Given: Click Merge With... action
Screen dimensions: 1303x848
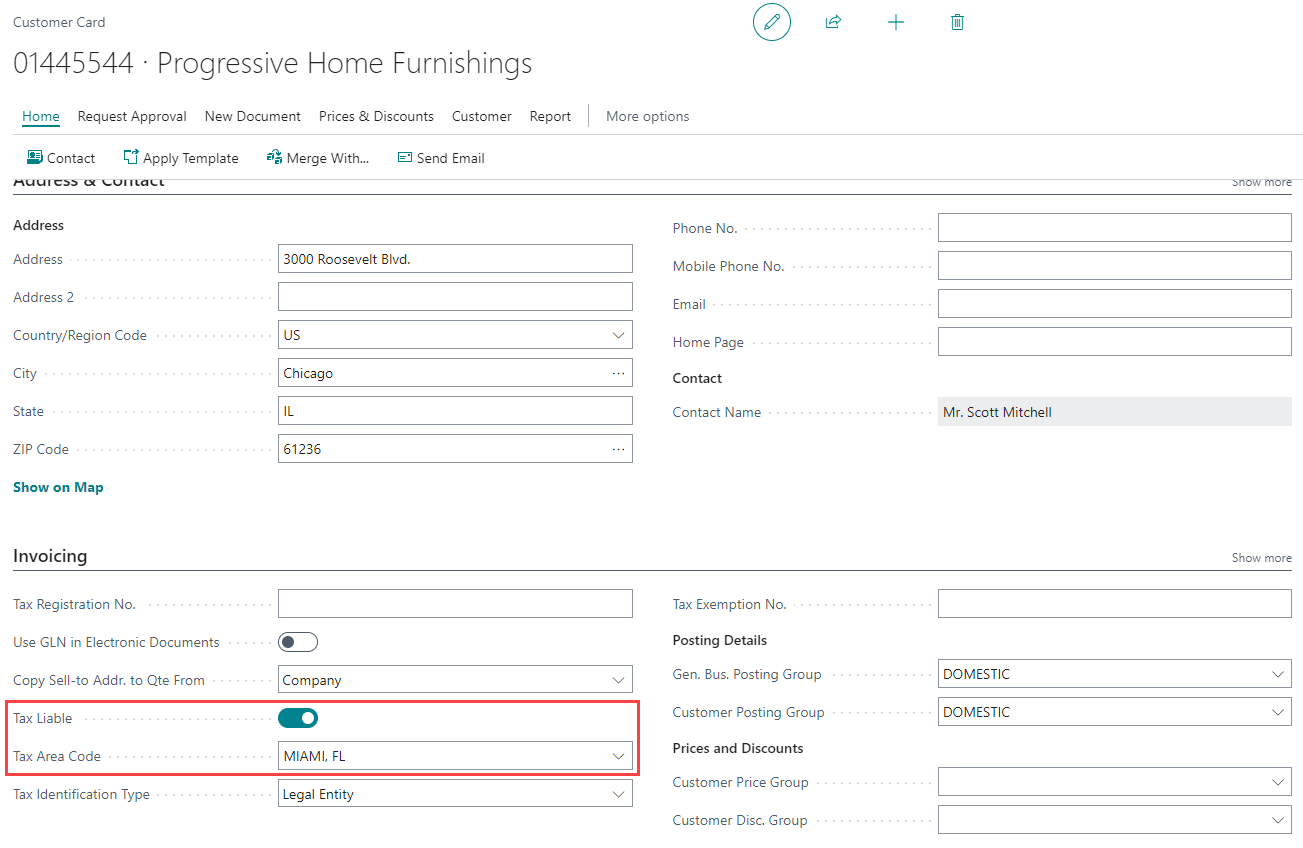Looking at the screenshot, I should pyautogui.click(x=318, y=158).
